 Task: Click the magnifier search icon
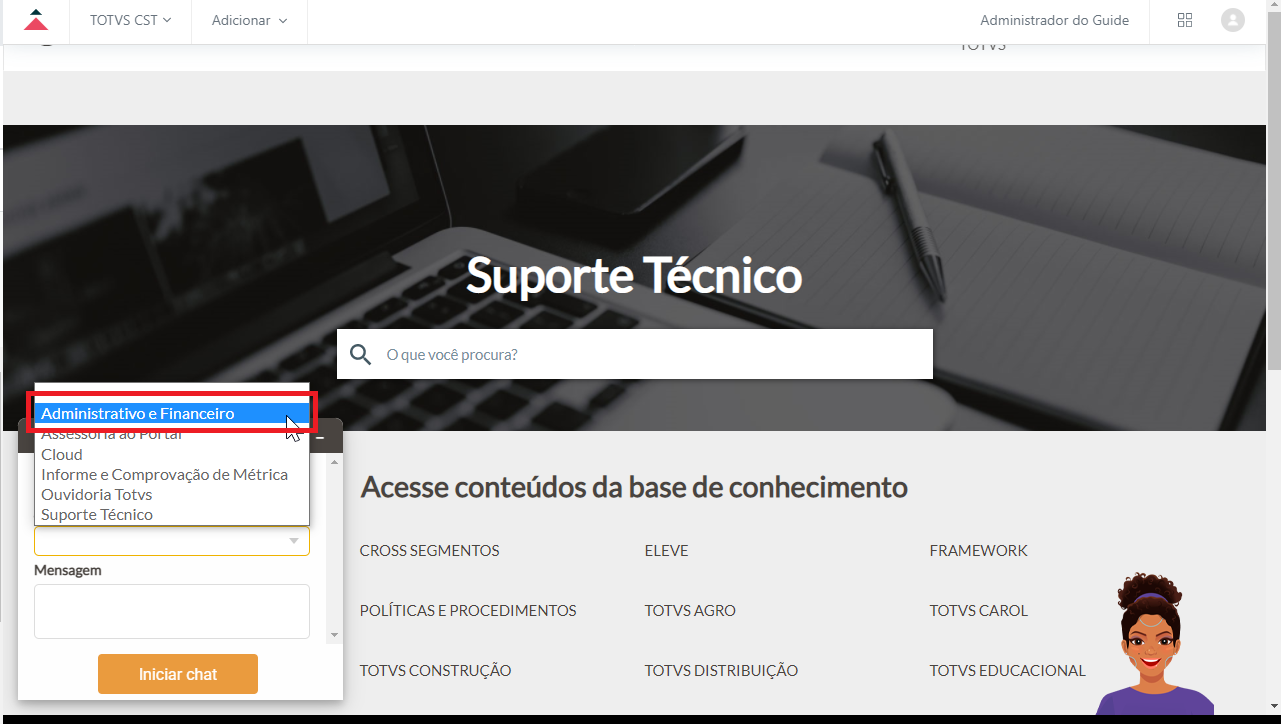361,355
